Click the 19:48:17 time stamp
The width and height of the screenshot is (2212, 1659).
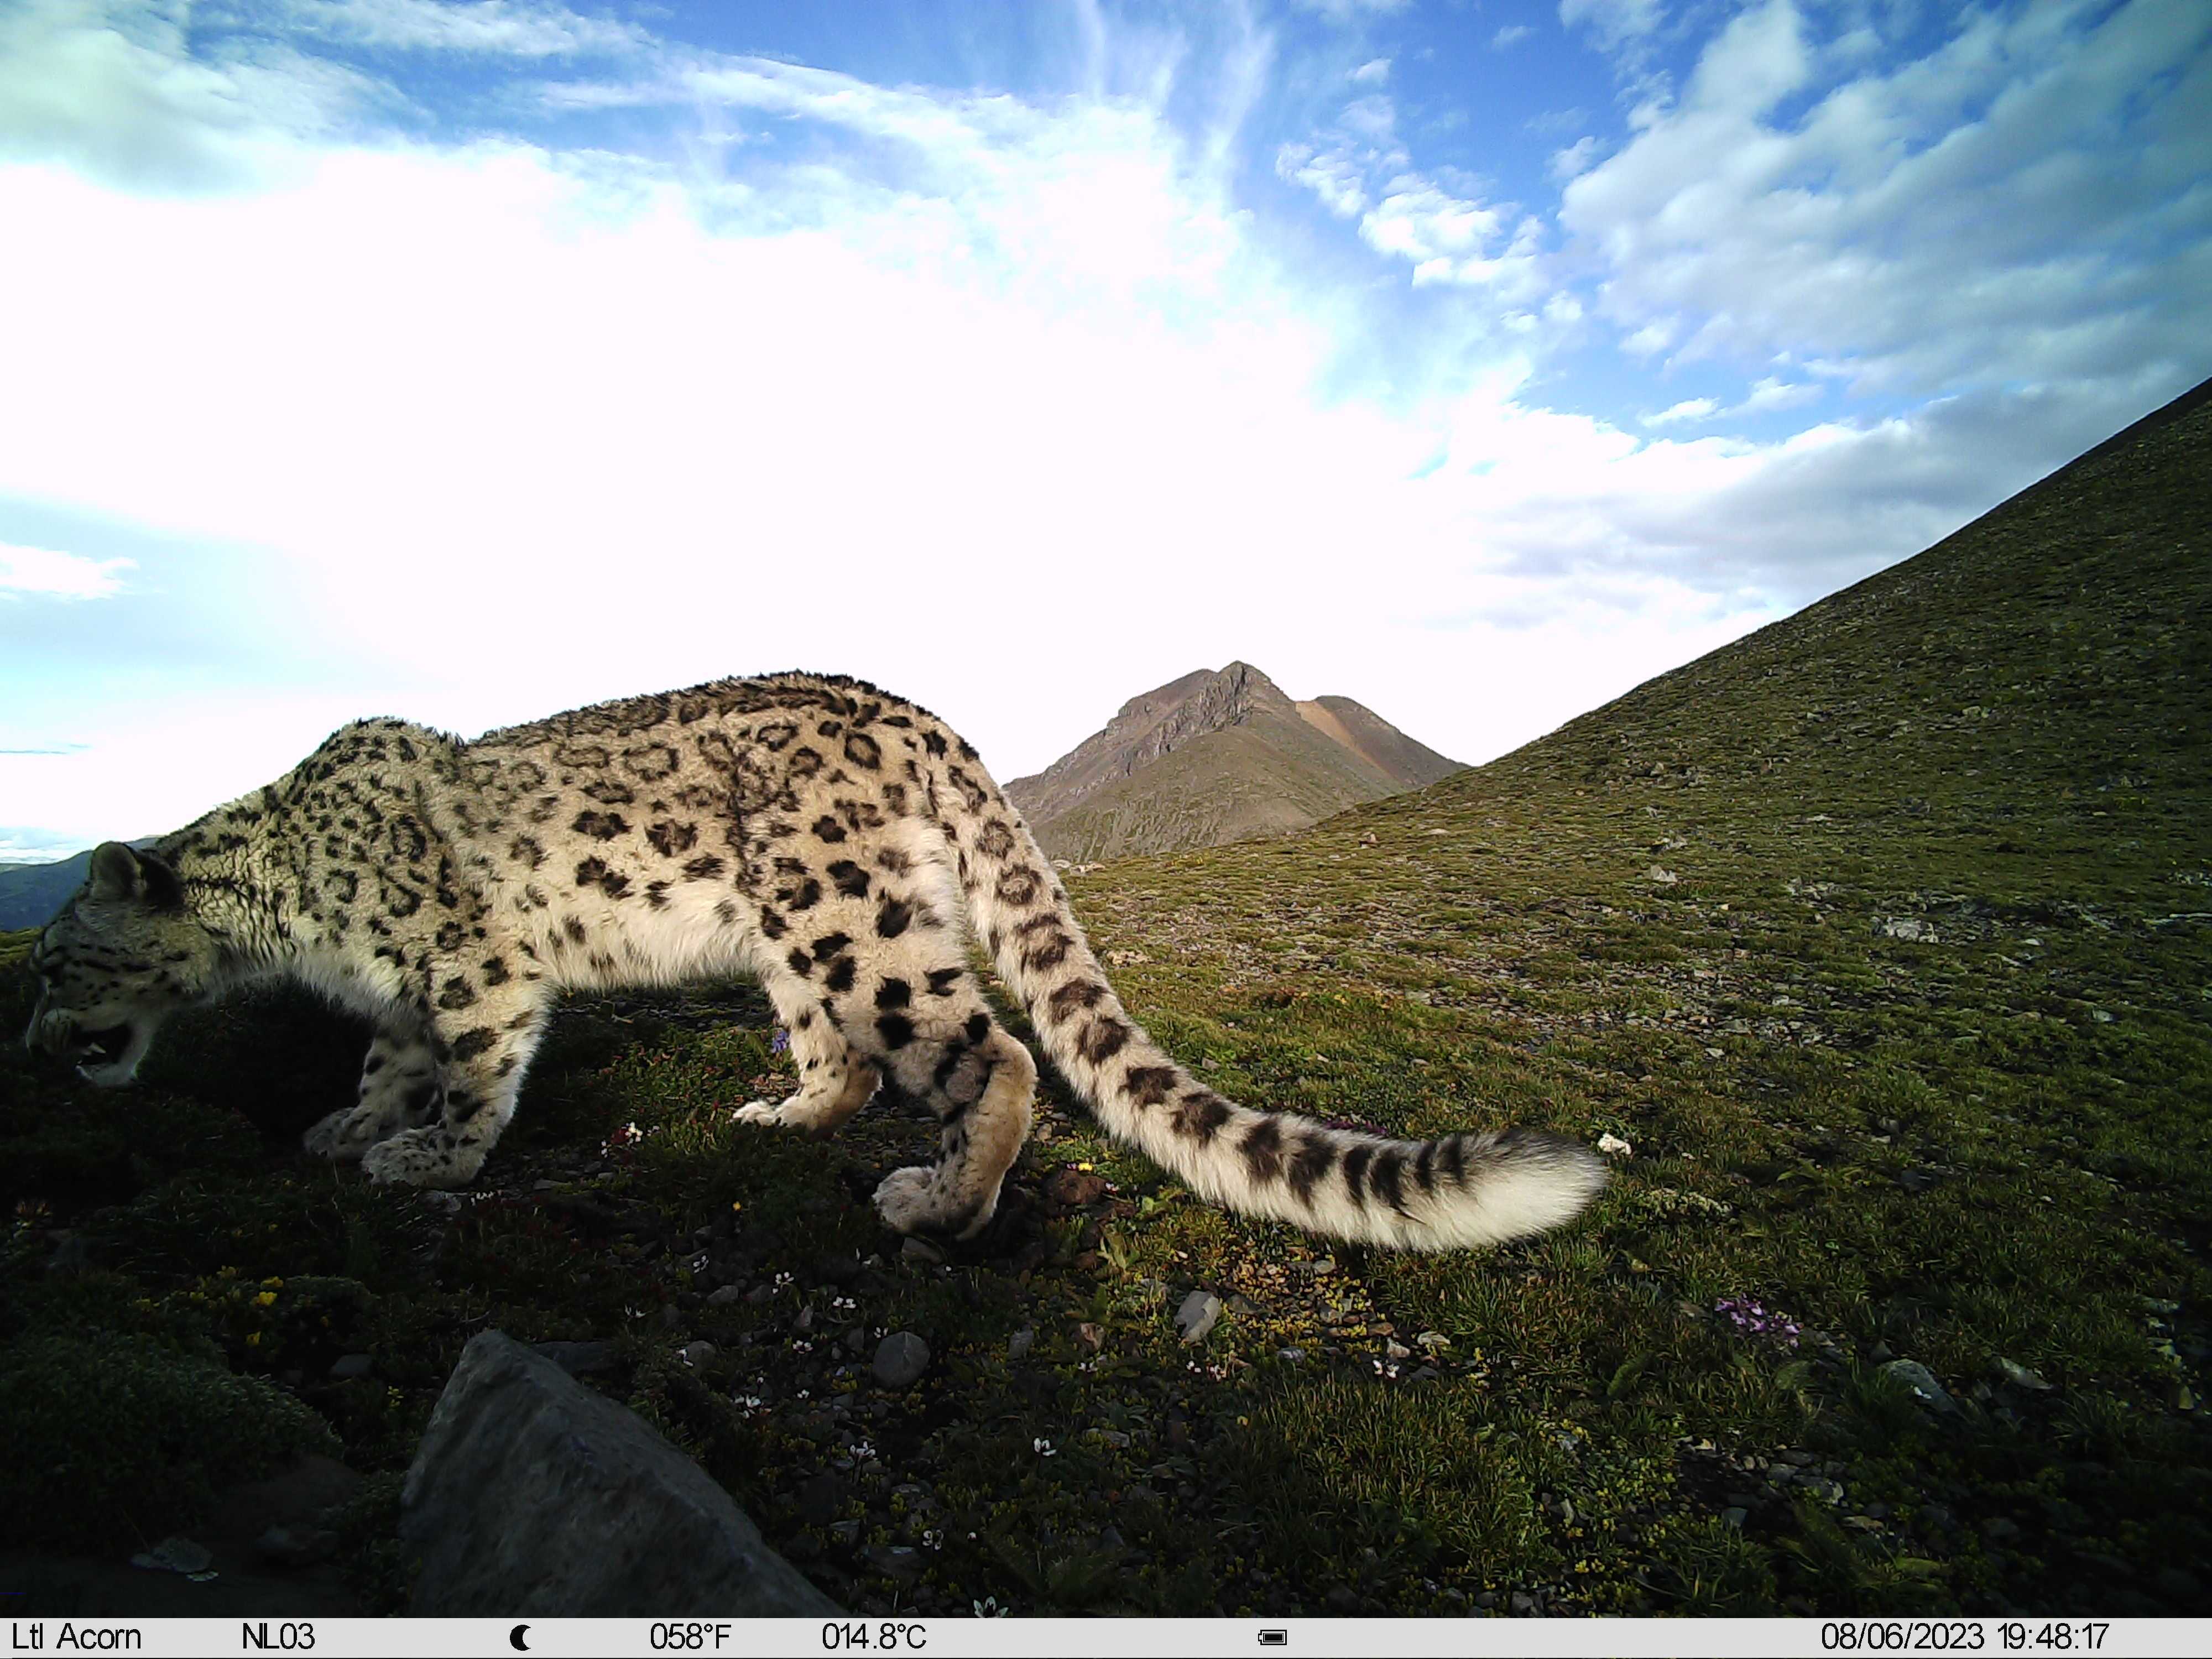[2053, 1638]
